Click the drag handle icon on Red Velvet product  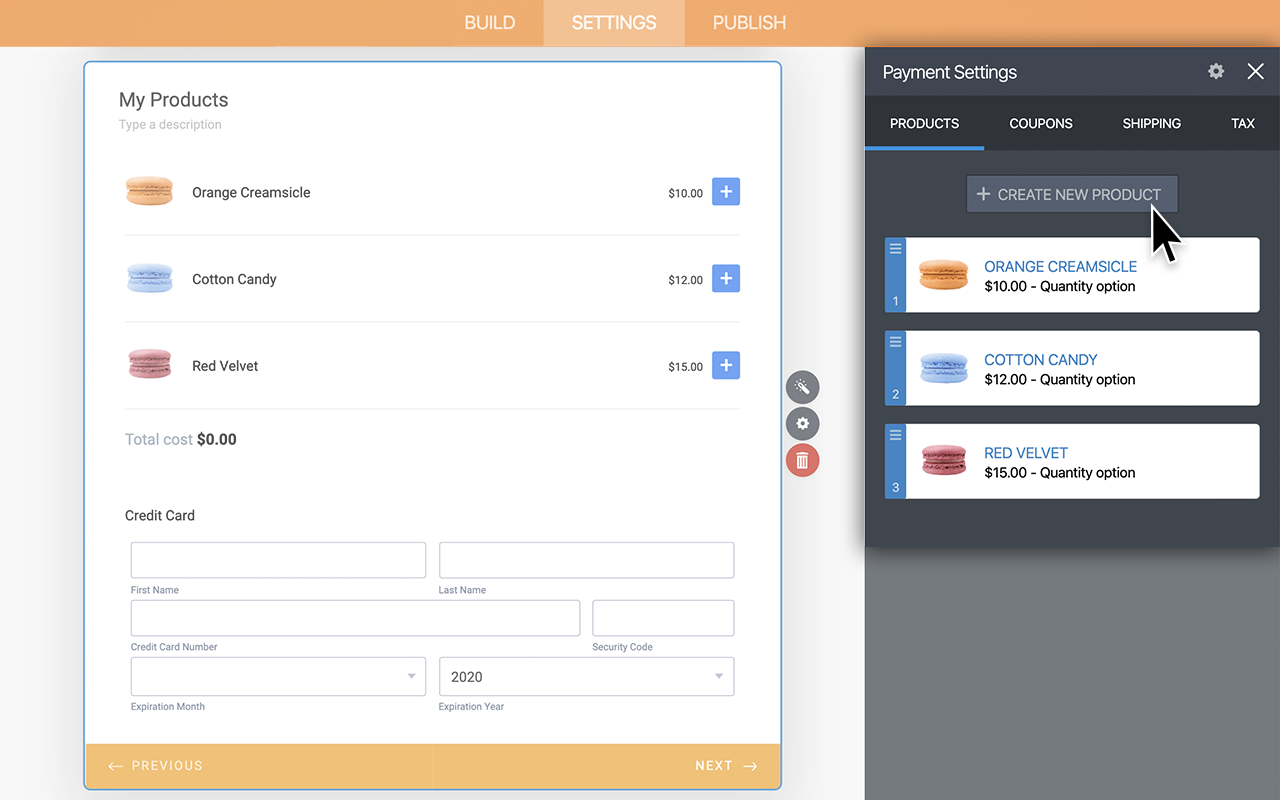click(x=894, y=433)
